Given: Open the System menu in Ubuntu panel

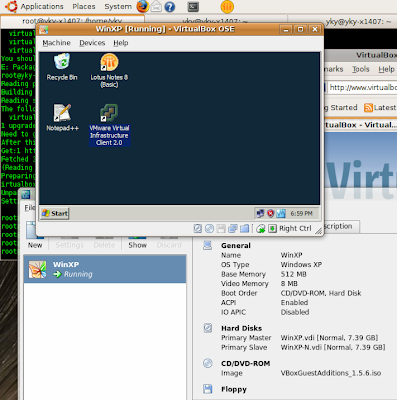Looking at the screenshot, I should point(118,7).
